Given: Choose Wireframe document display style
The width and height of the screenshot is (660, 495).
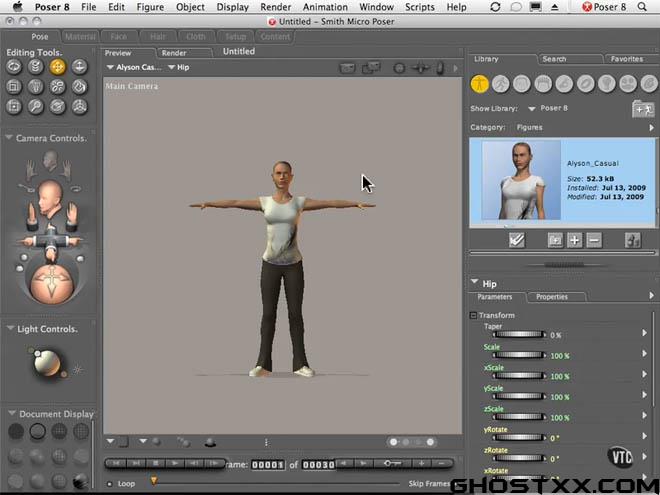Looking at the screenshot, I should coord(59,431).
